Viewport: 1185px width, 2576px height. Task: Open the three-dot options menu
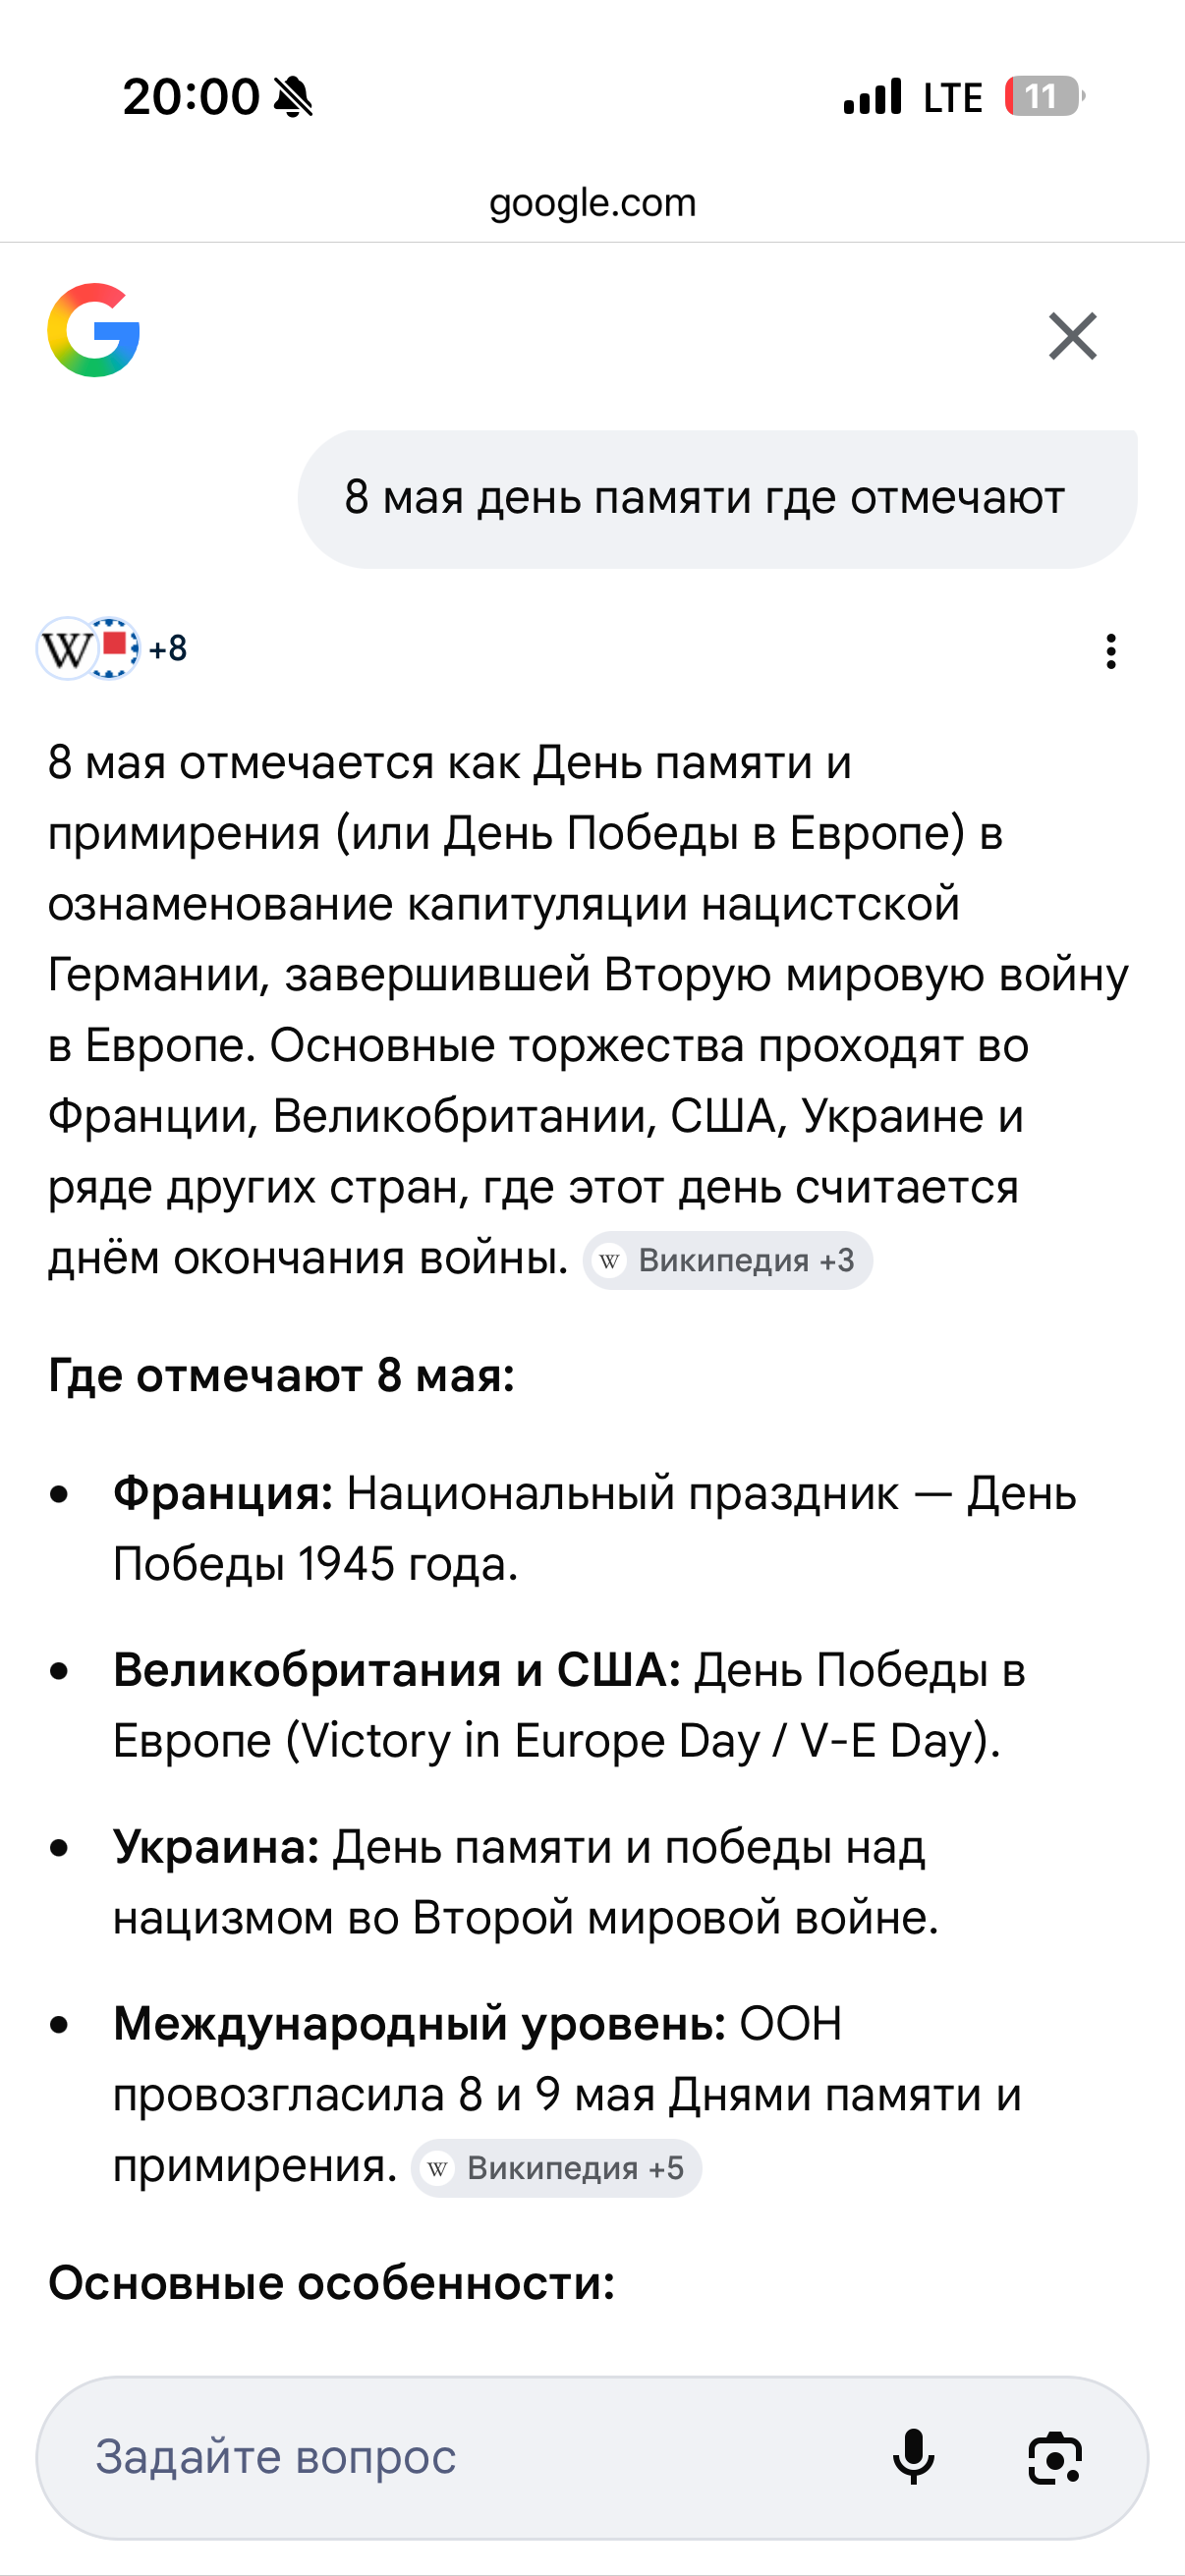(1111, 651)
